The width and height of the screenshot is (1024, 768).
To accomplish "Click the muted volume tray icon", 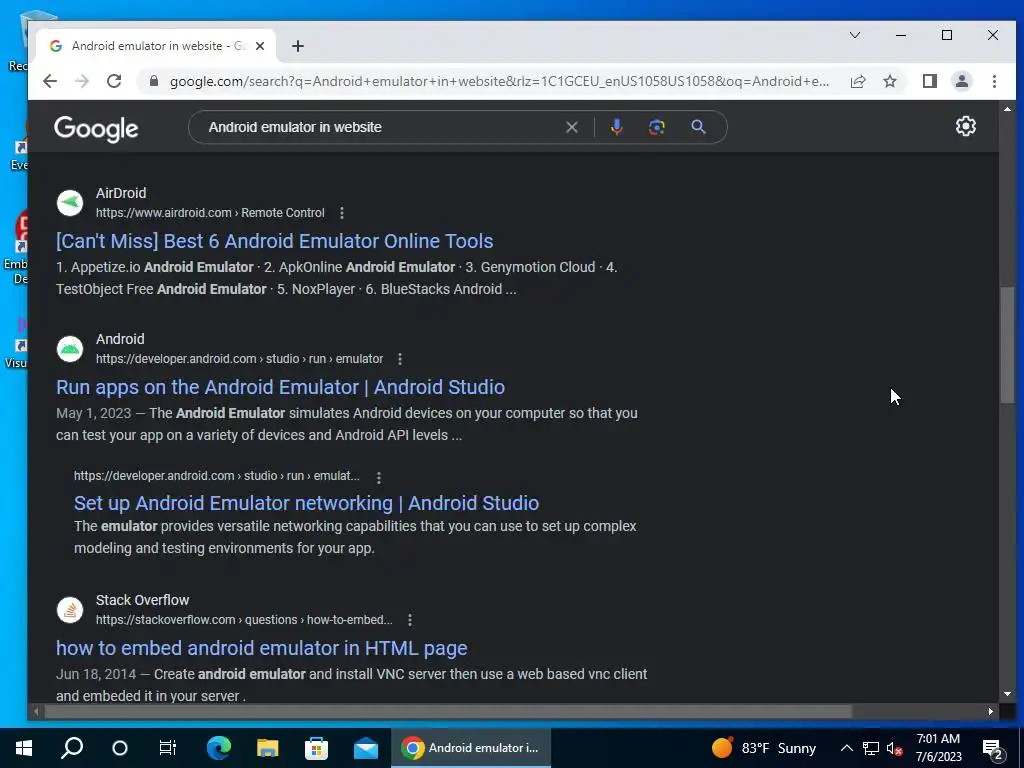I will [894, 748].
